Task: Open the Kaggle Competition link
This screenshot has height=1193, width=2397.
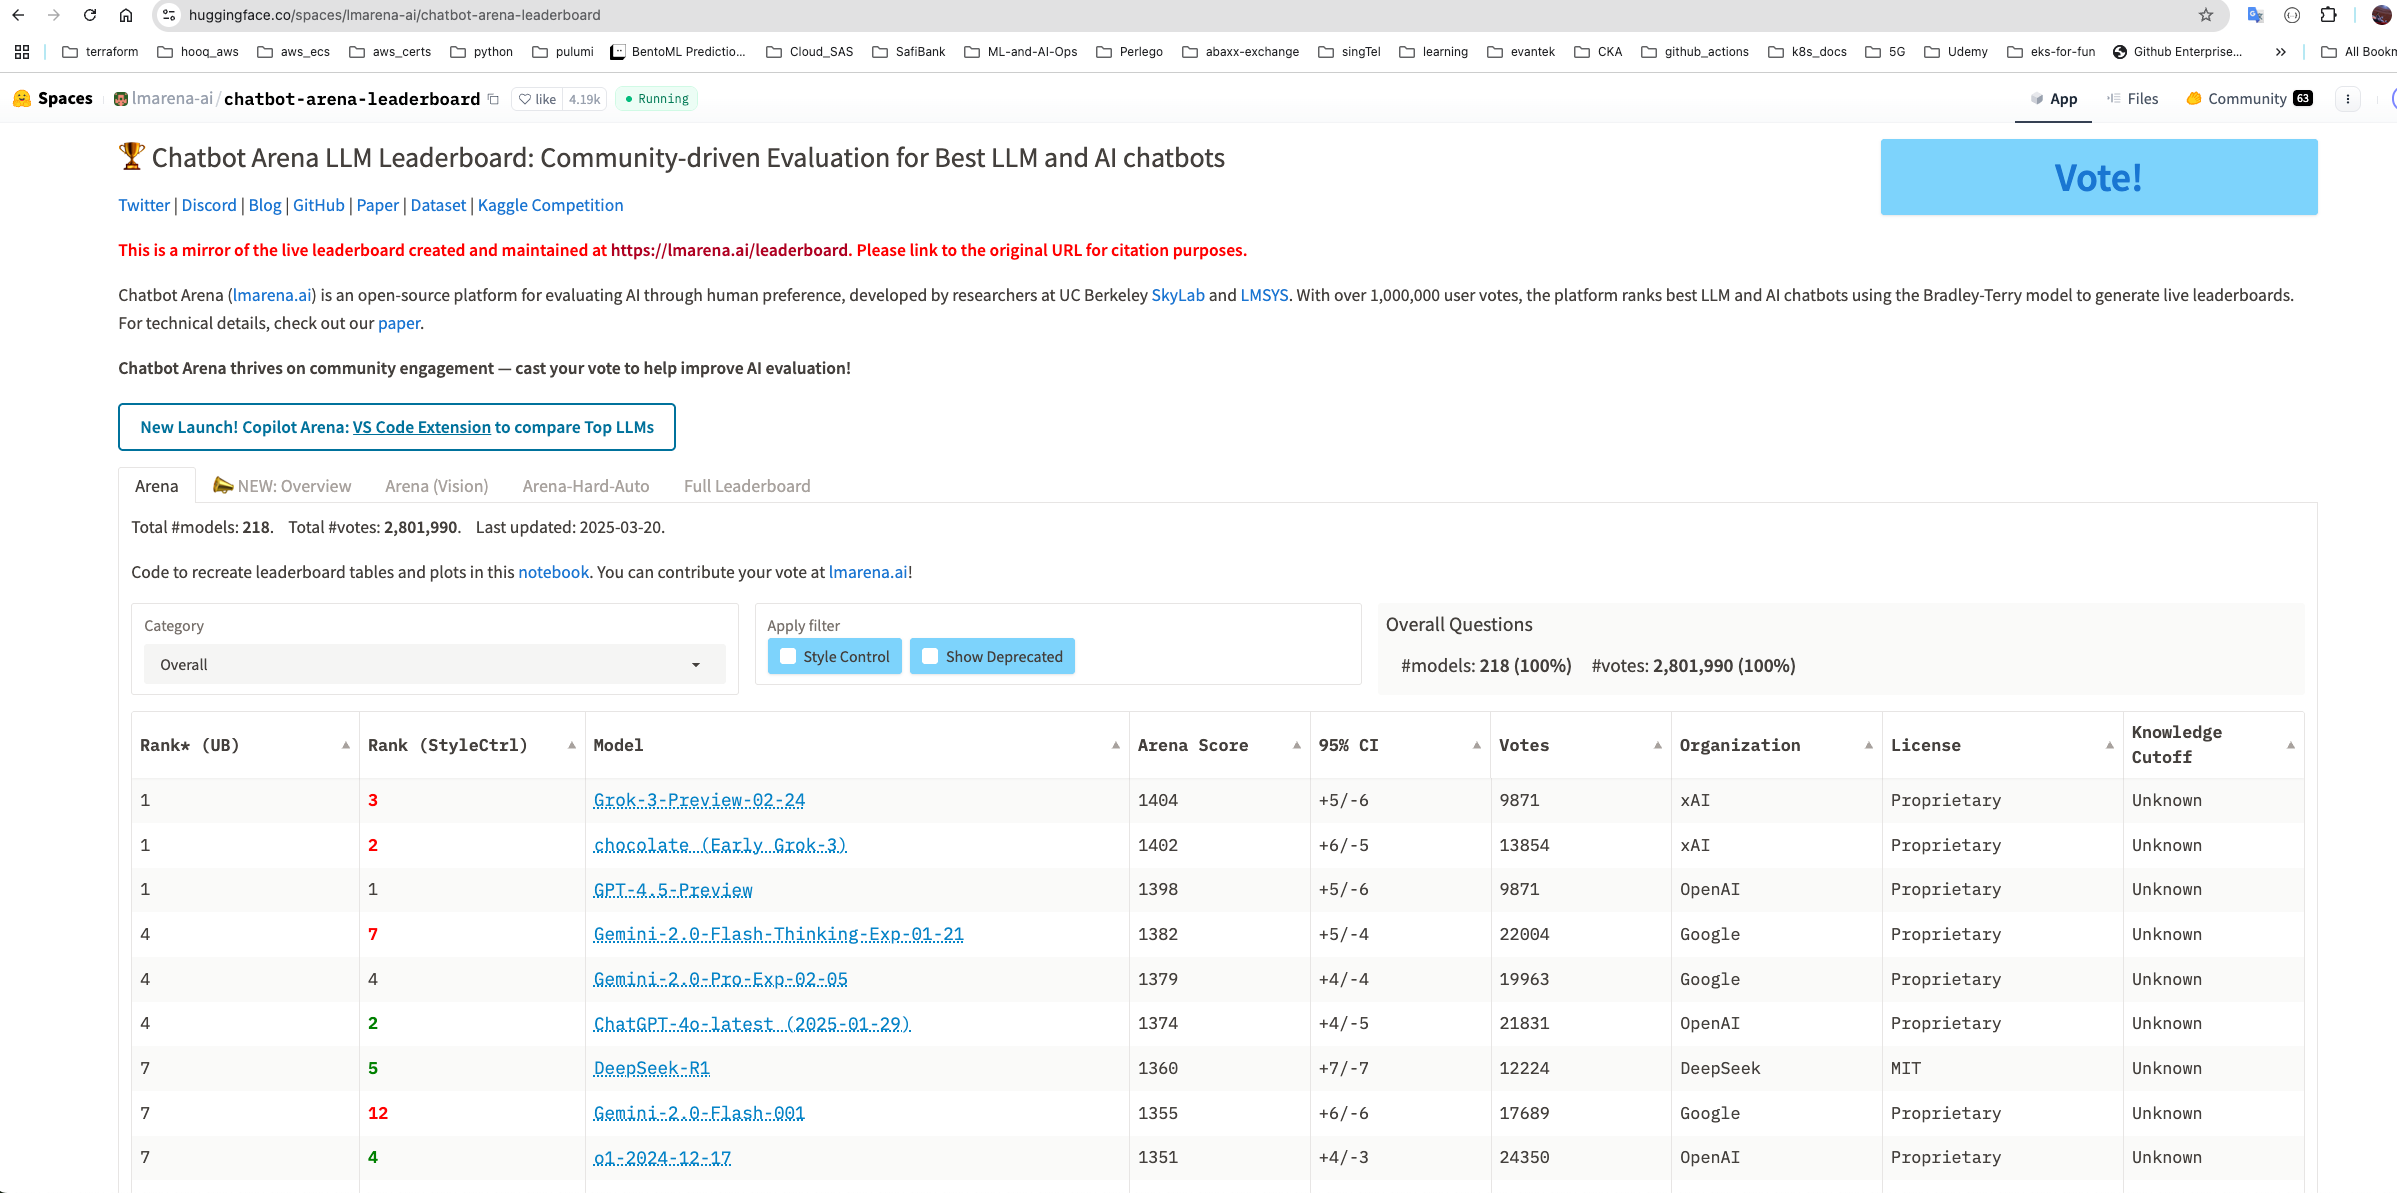Action: (550, 205)
